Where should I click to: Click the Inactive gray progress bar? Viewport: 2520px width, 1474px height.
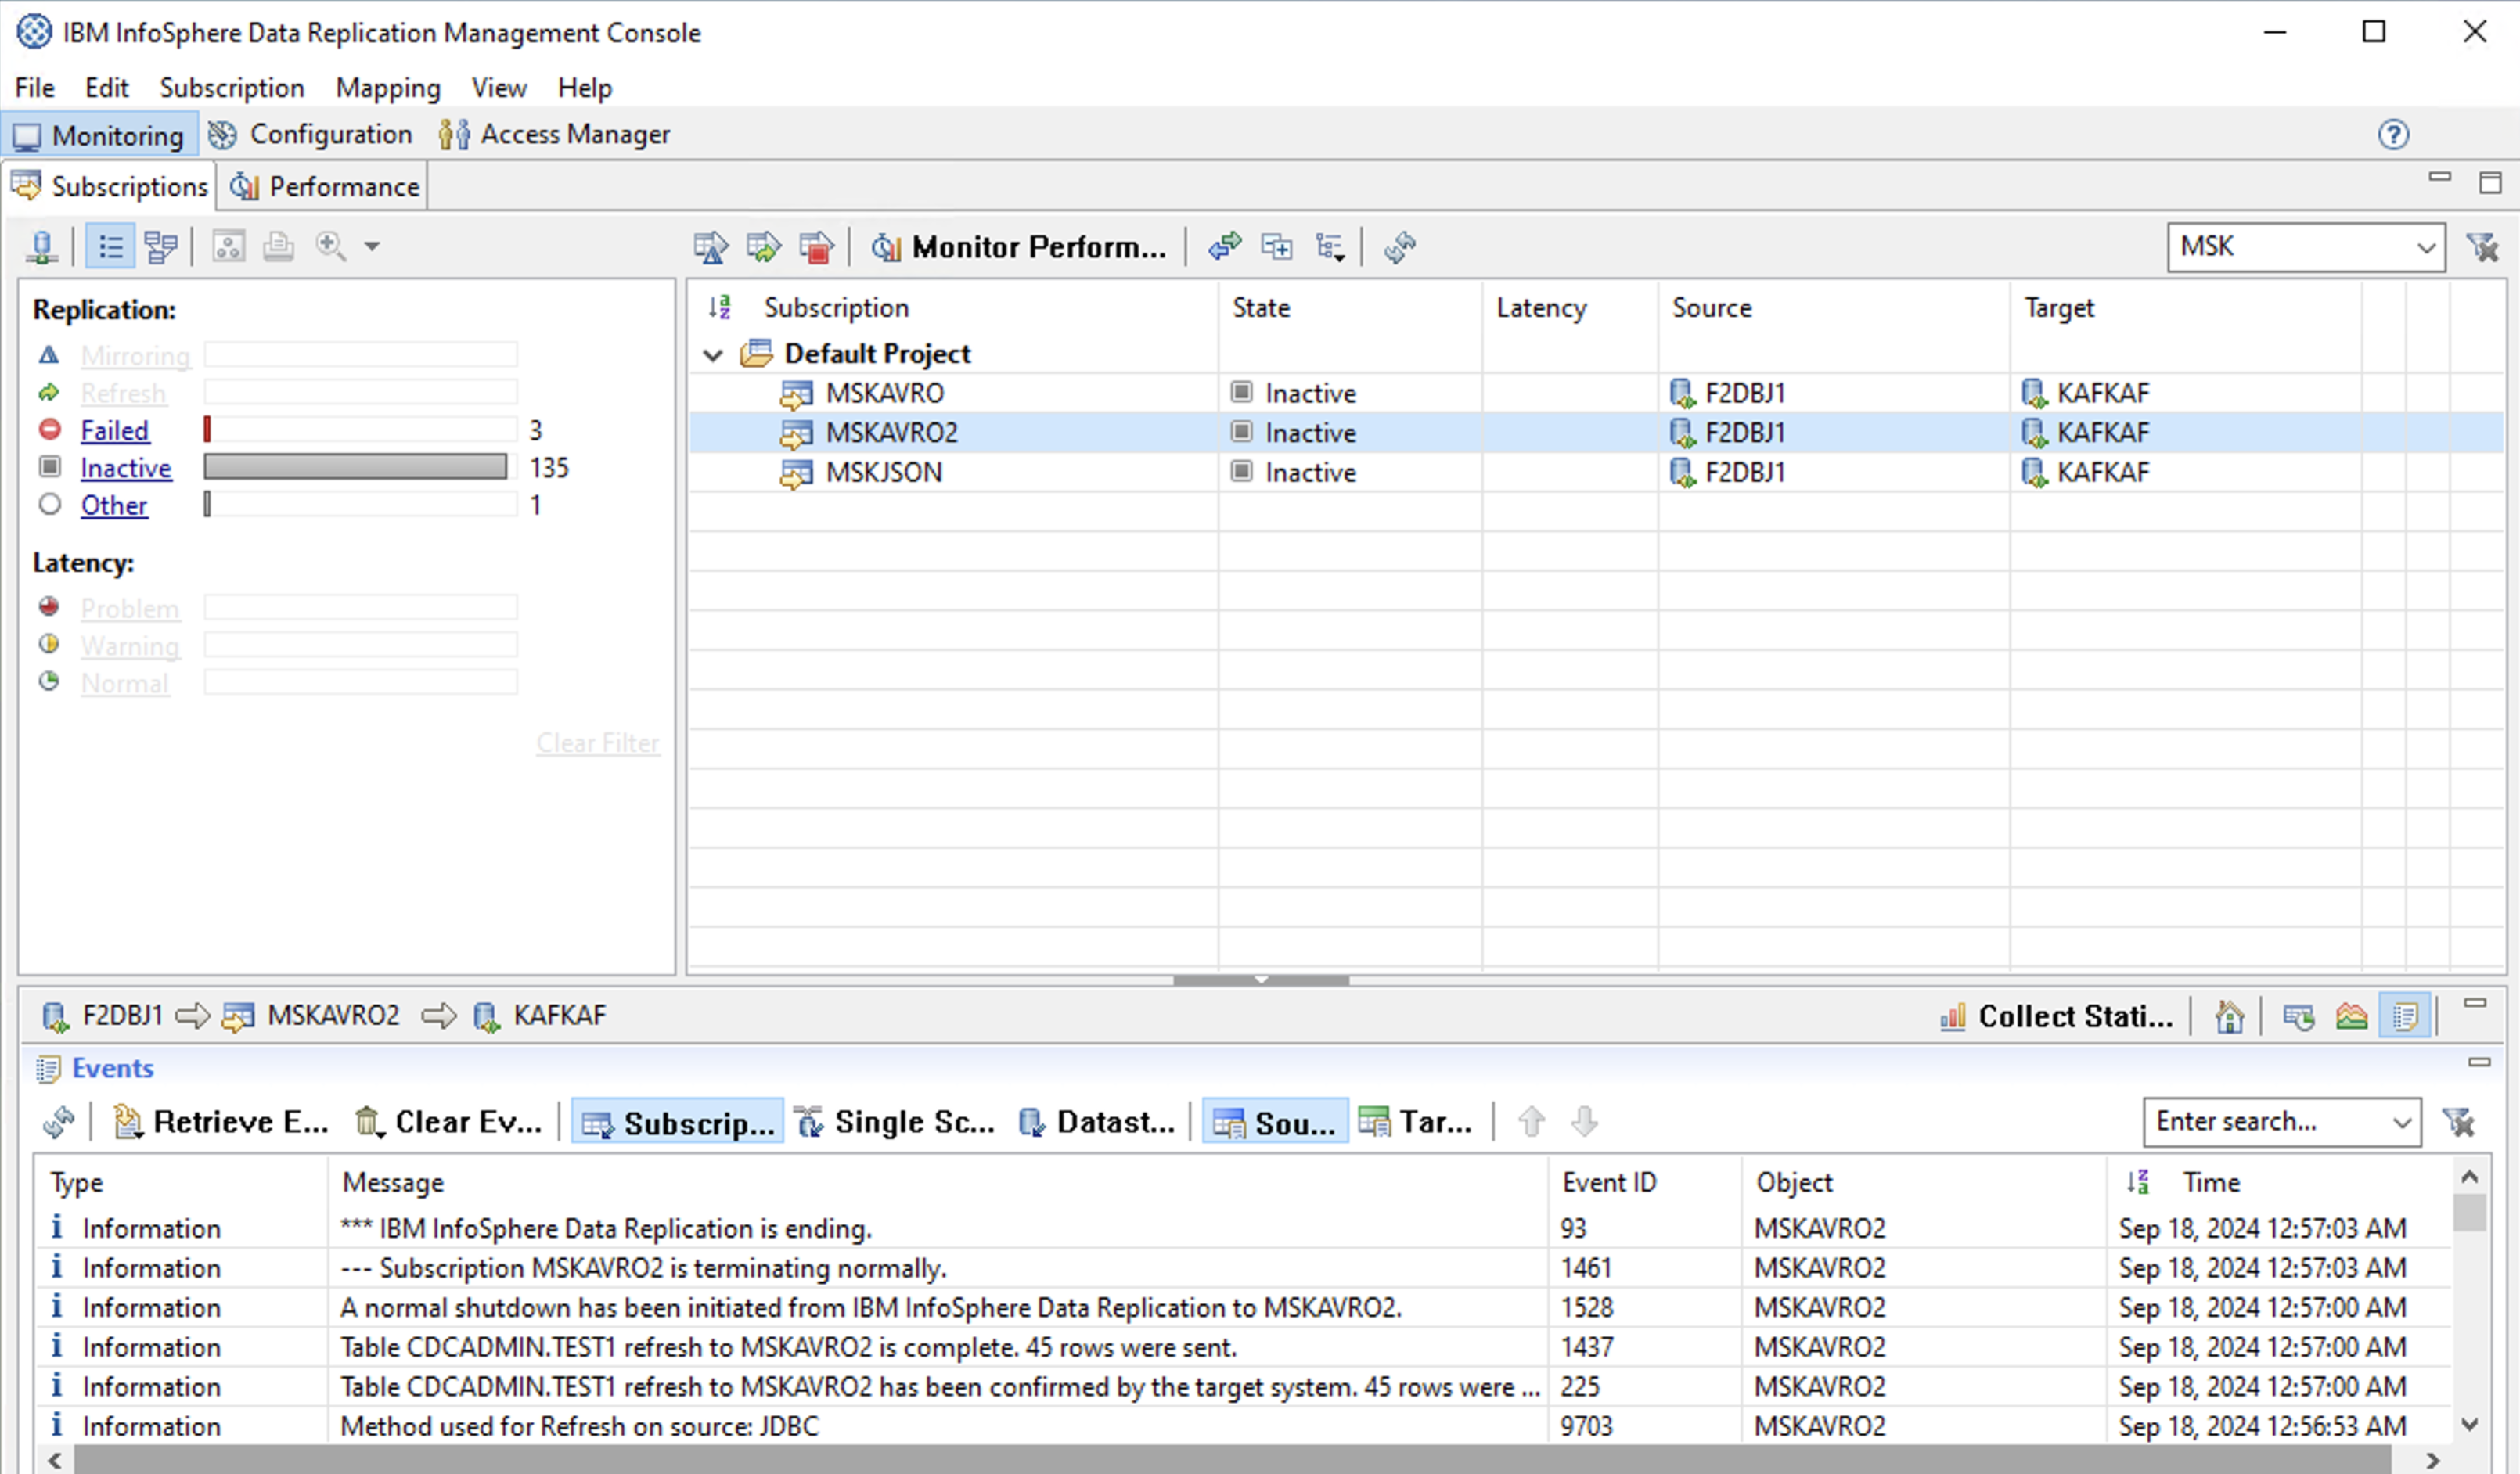355,467
